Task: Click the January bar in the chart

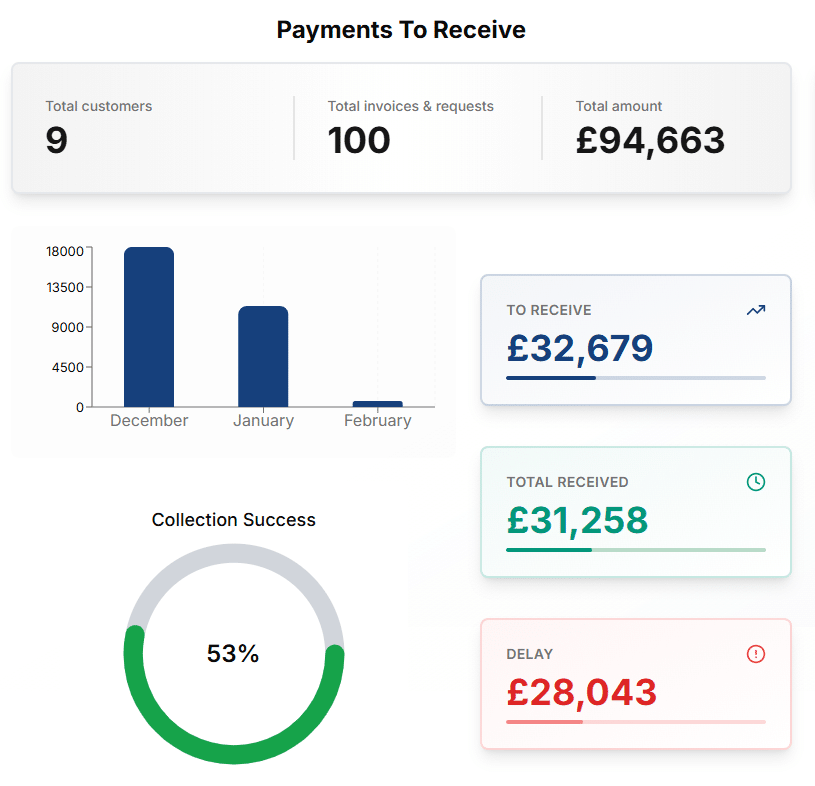Action: pyautogui.click(x=263, y=356)
